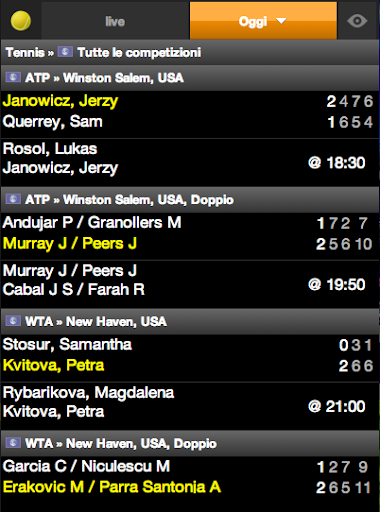Select the Oggi tab
The width and height of the screenshot is (380, 512).
point(263,21)
